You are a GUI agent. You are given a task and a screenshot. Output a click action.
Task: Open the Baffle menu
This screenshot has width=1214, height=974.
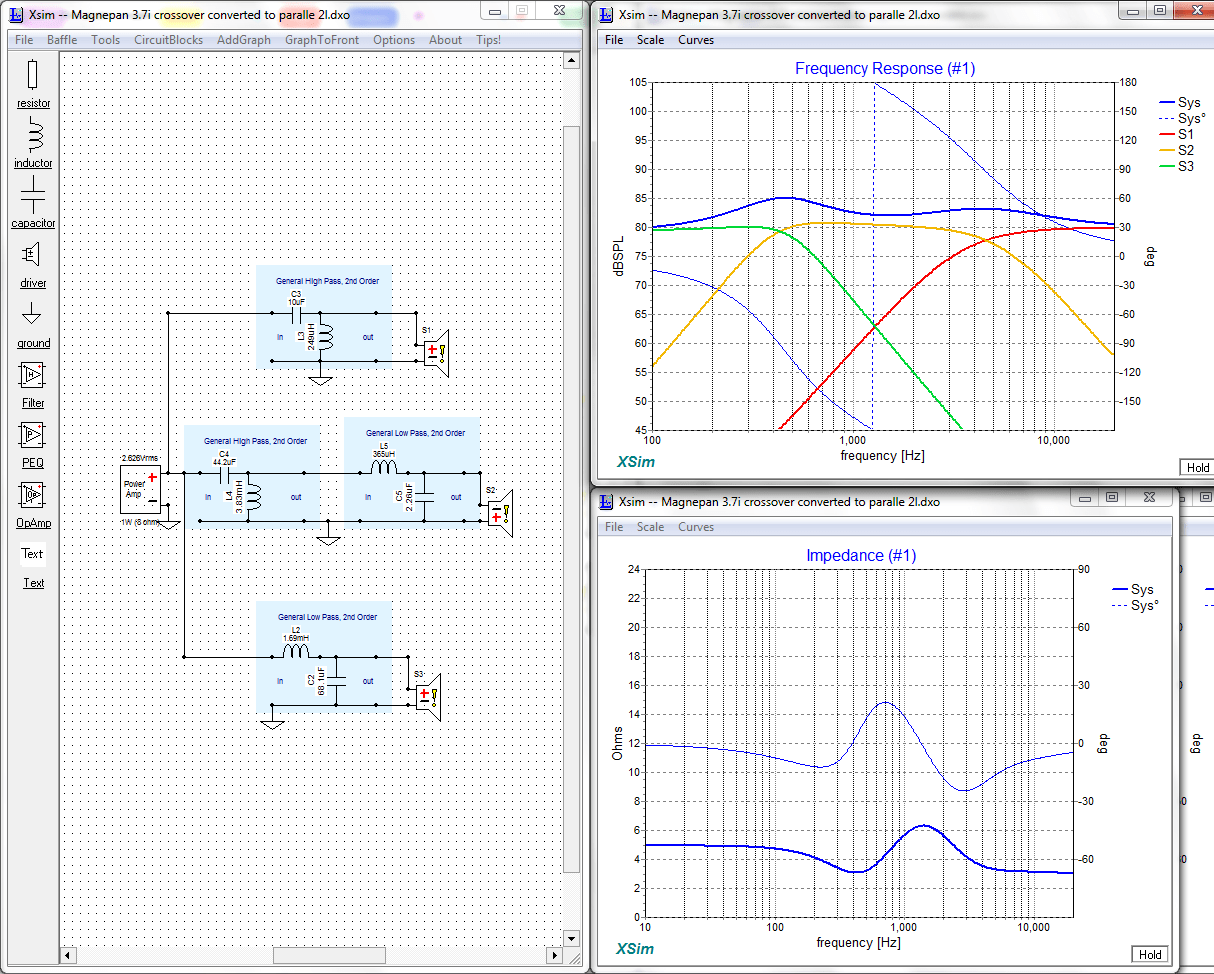(62, 40)
